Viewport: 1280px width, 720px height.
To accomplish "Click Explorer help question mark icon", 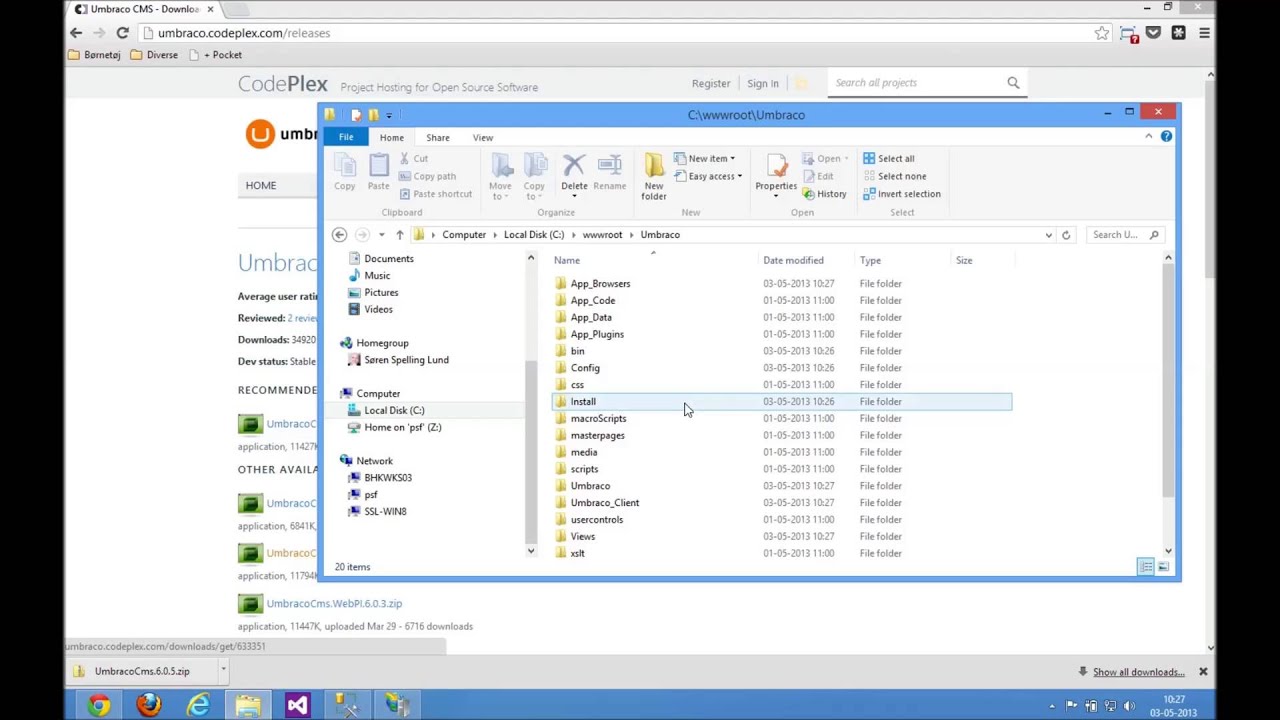I will coord(1166,136).
